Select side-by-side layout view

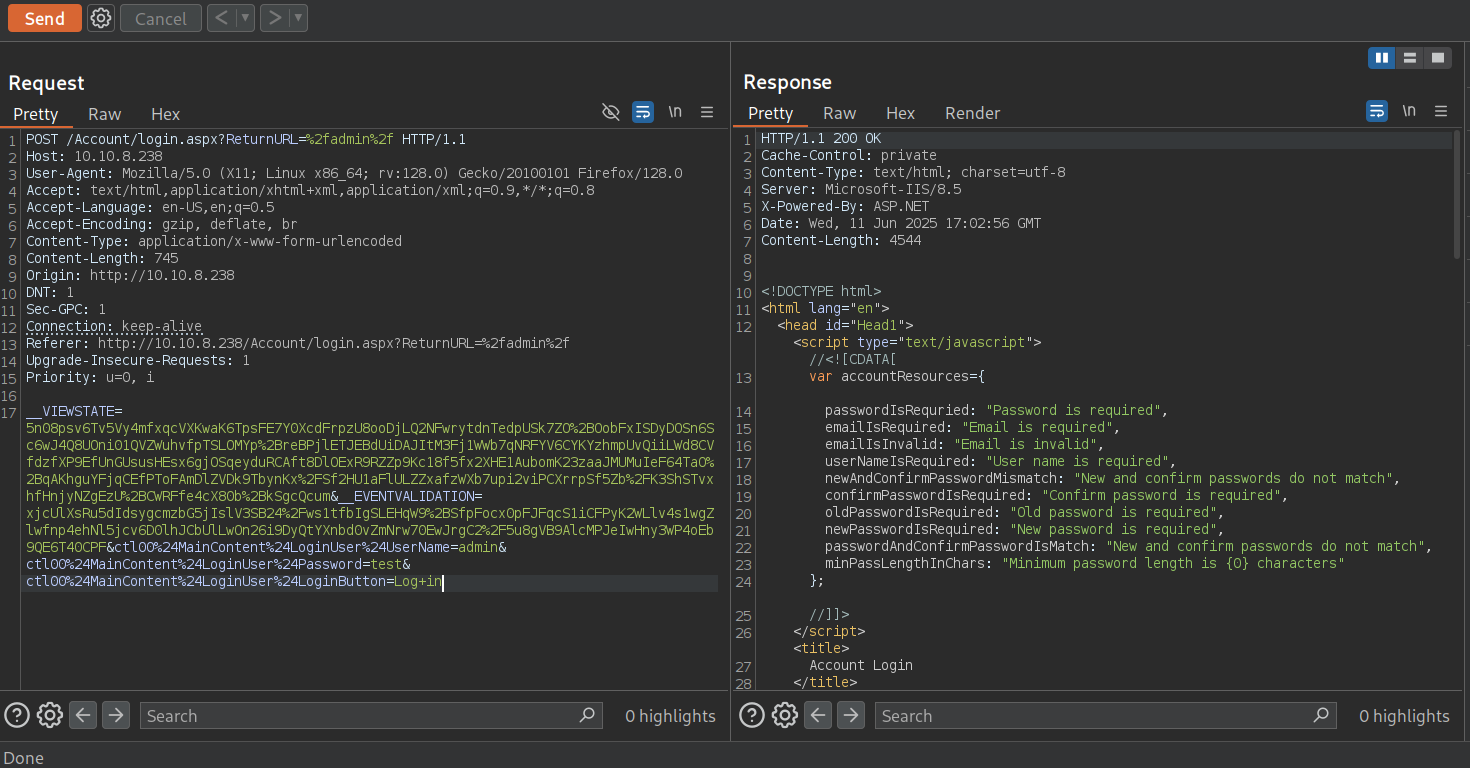1382,58
